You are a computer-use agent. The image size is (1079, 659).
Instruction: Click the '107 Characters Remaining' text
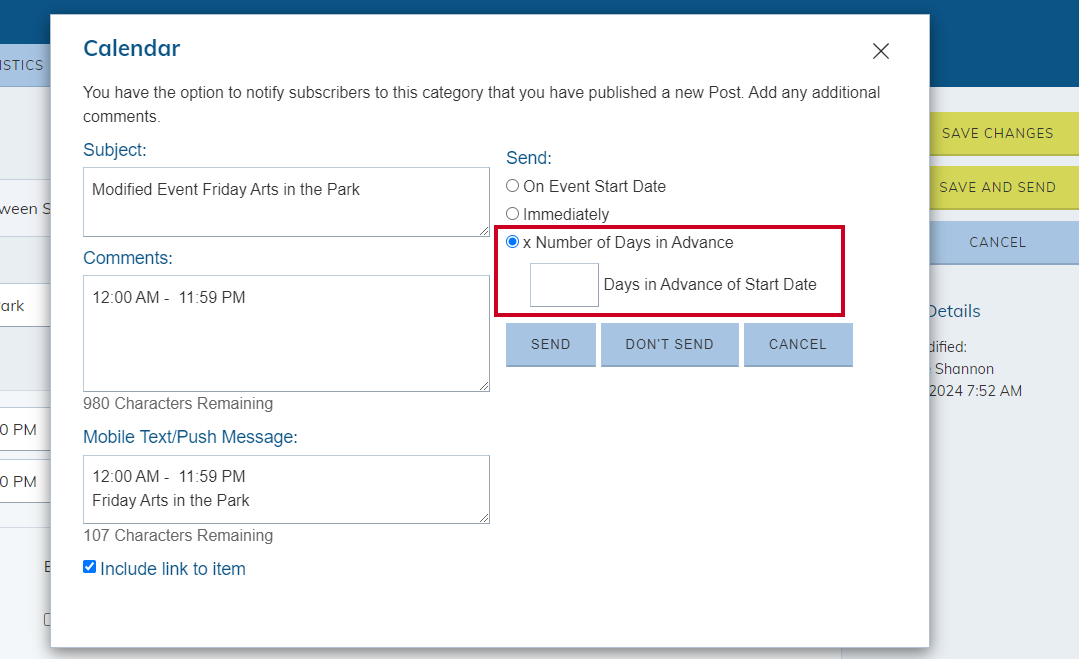(178, 536)
